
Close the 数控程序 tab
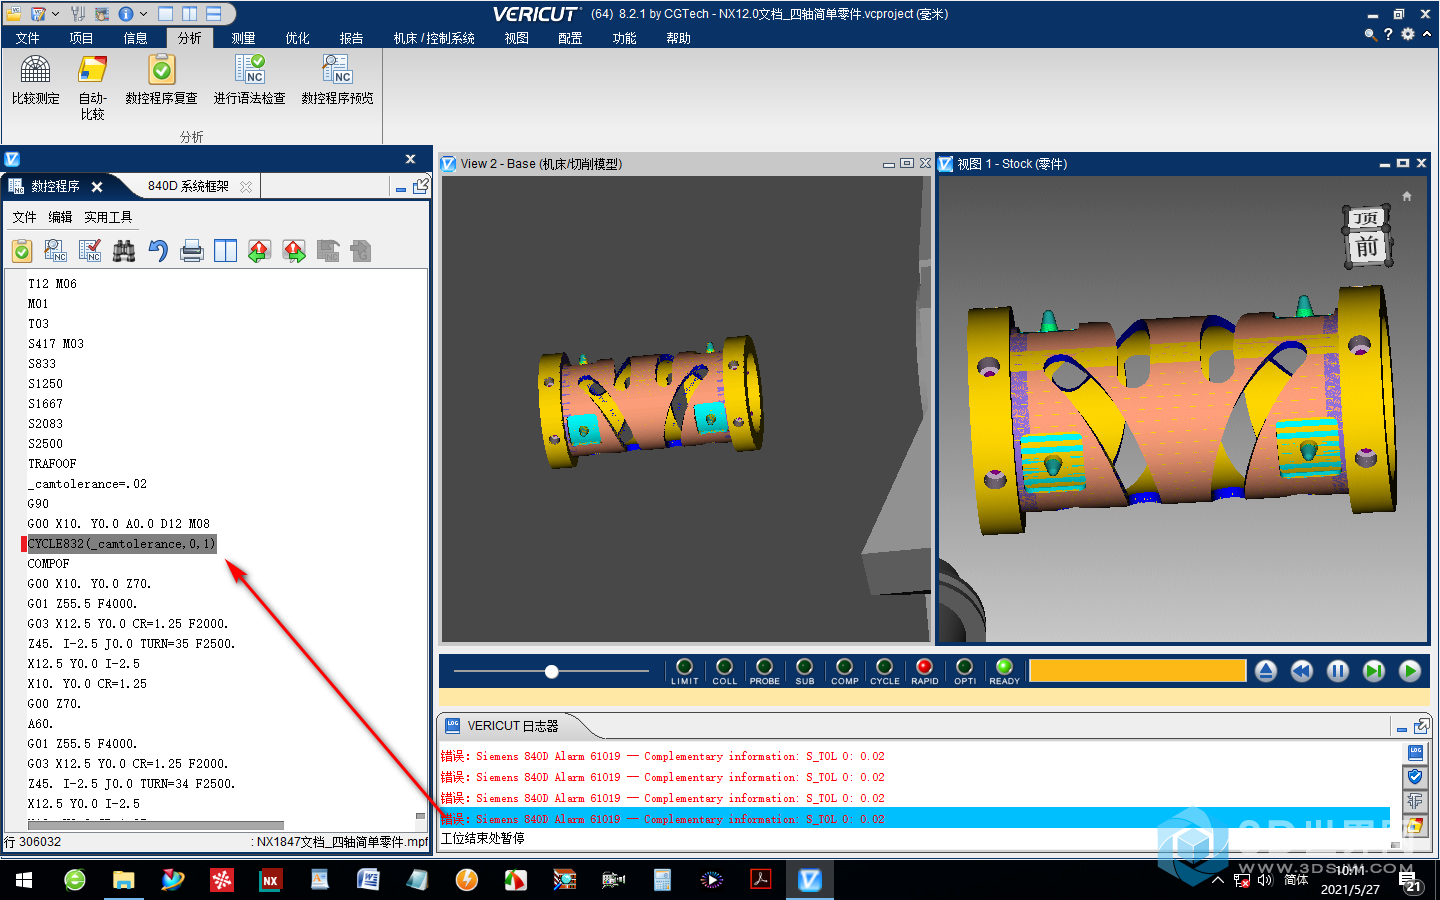(x=97, y=187)
